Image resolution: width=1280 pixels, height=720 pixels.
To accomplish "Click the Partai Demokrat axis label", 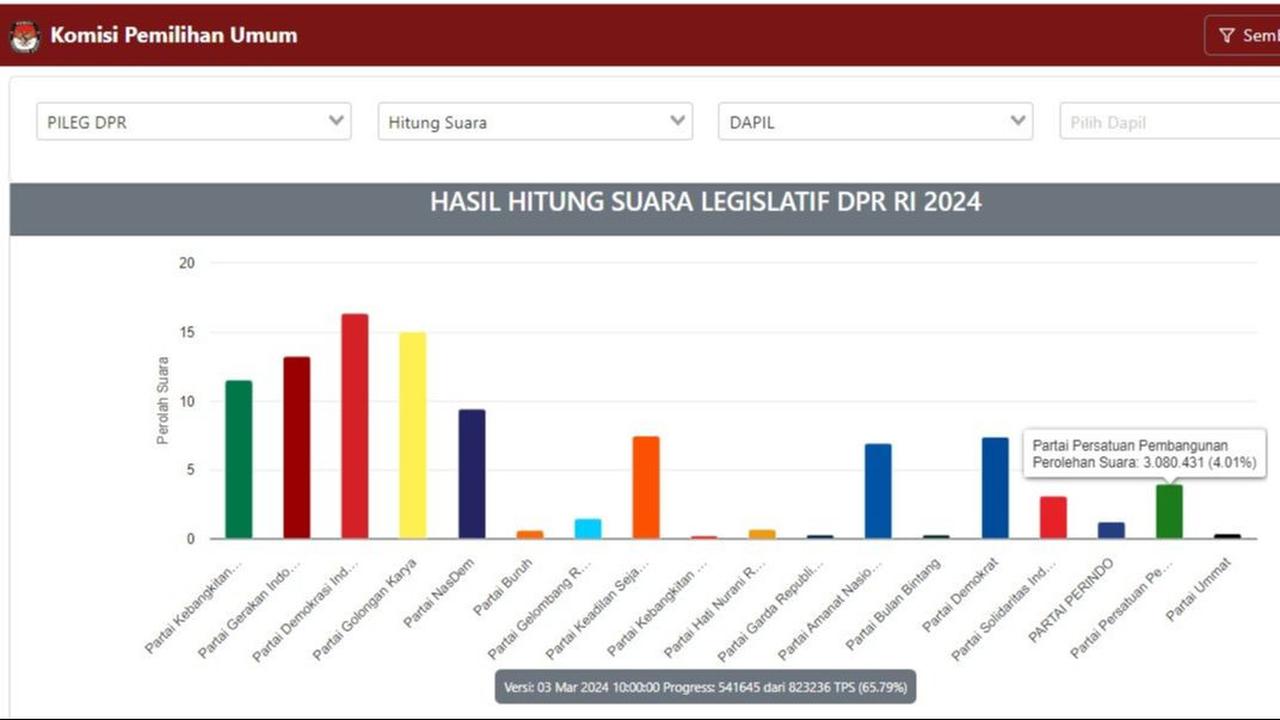I will (960, 594).
